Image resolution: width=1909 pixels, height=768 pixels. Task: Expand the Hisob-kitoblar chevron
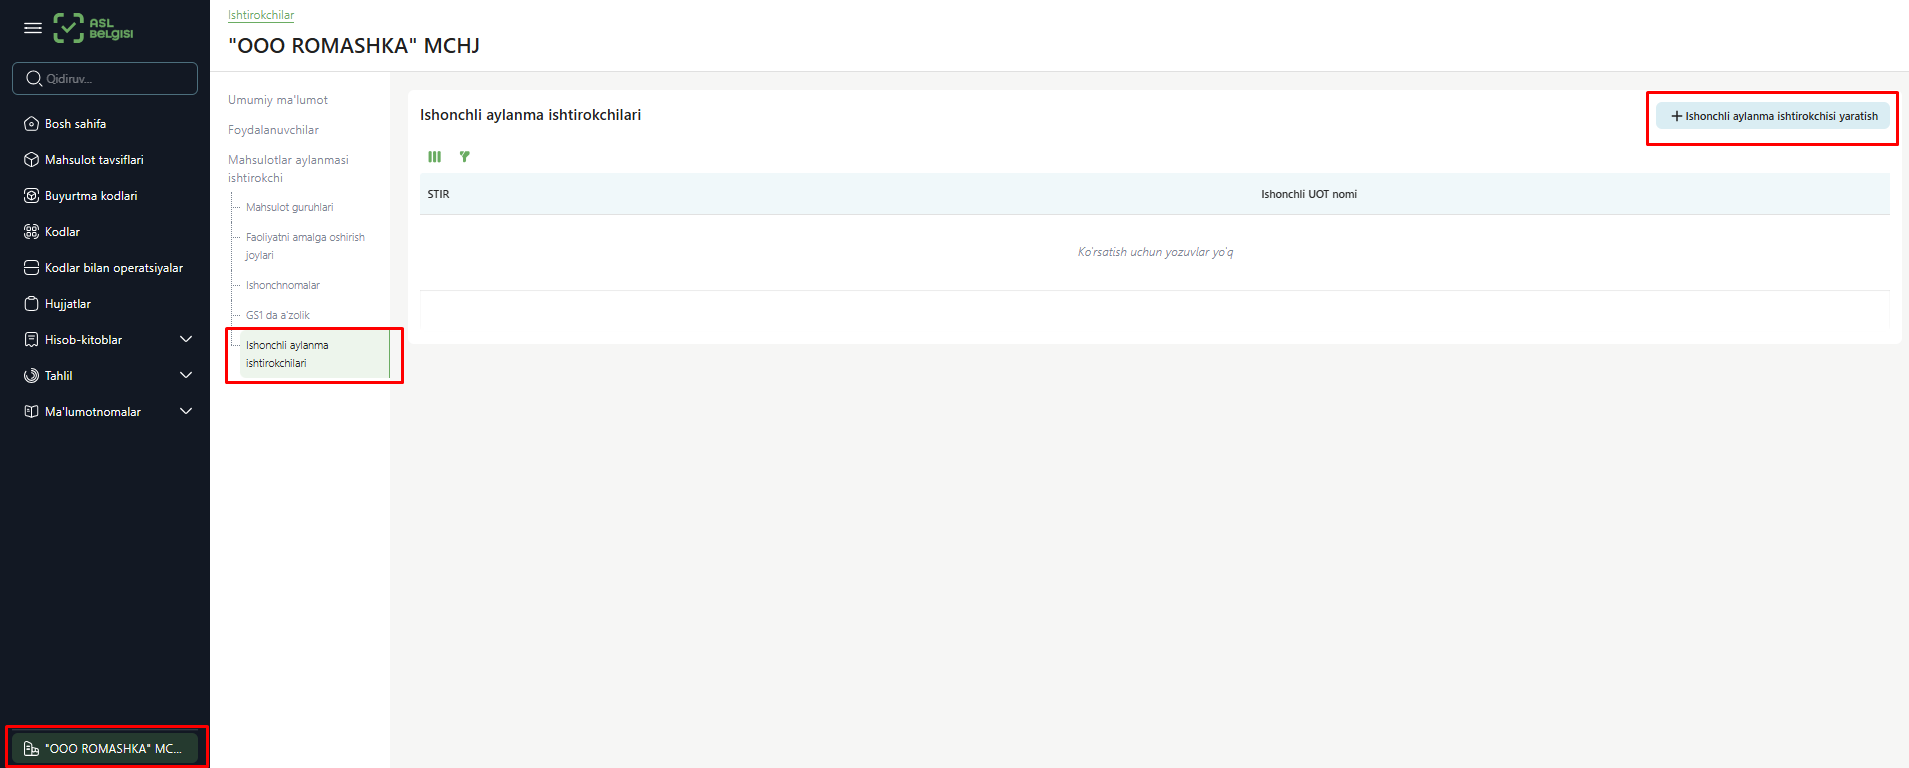click(186, 340)
